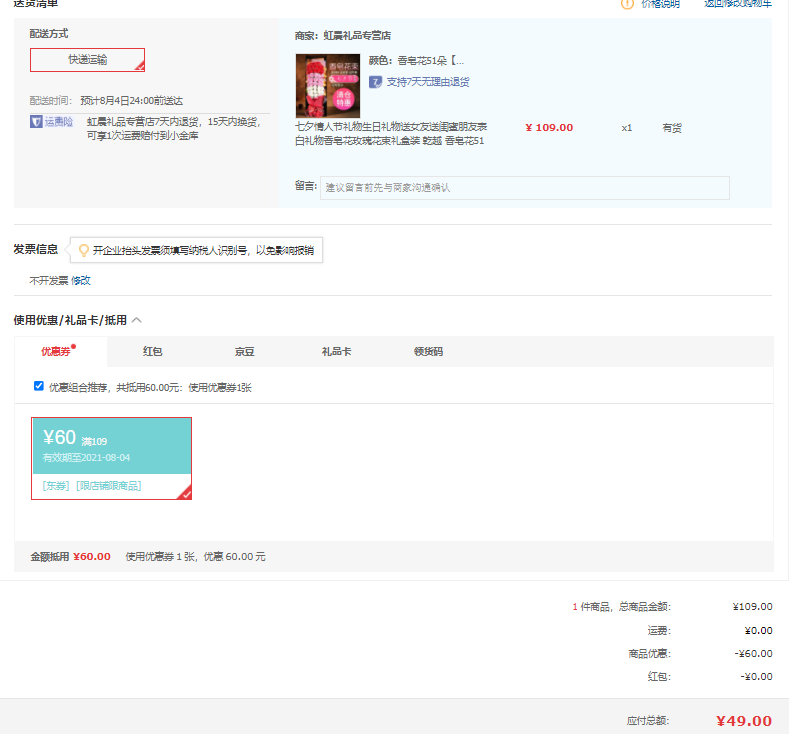The image size is (802, 734).
Task: Click 支持7天无理由退货 link
Action: point(428,82)
